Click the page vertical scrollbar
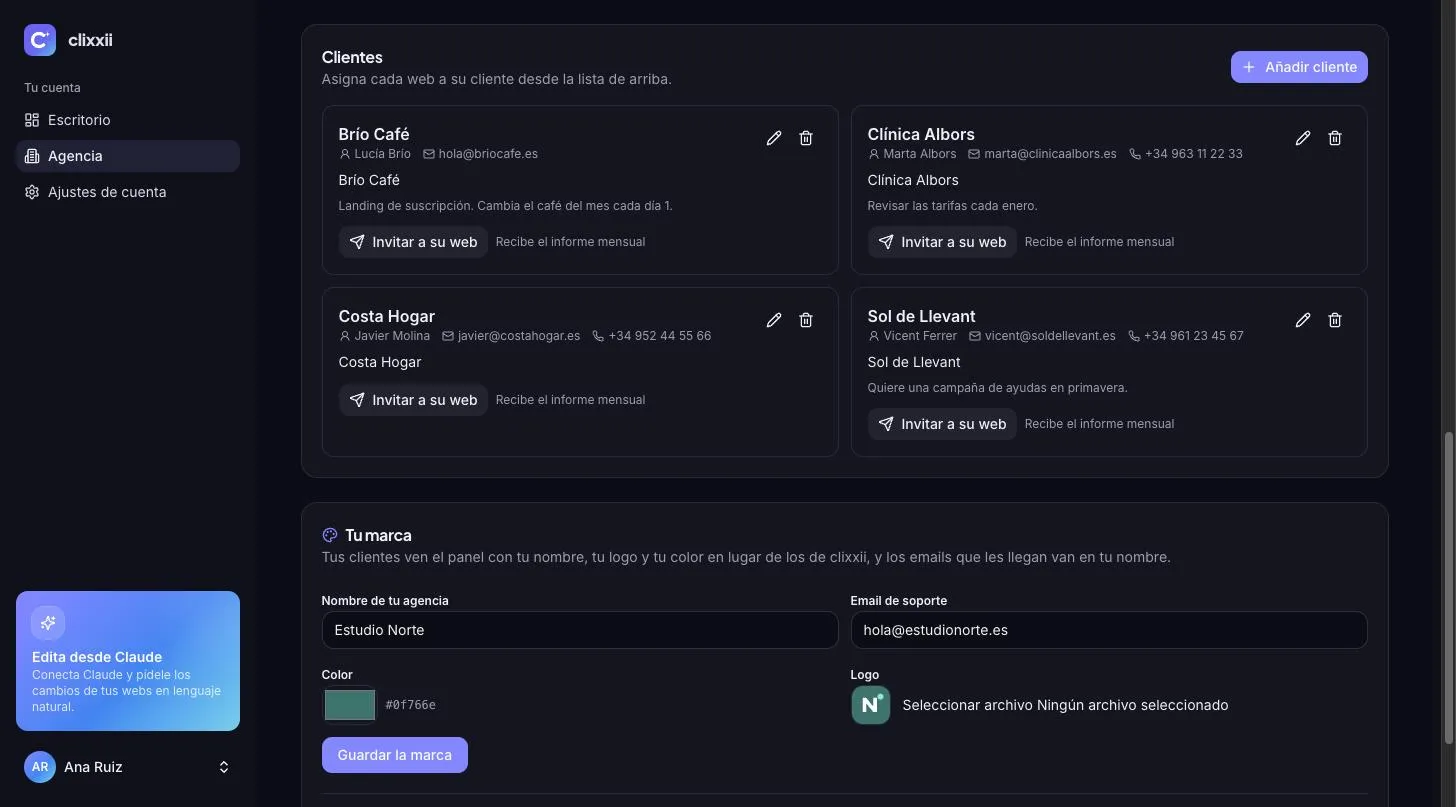This screenshot has width=1456, height=807. [1449, 588]
